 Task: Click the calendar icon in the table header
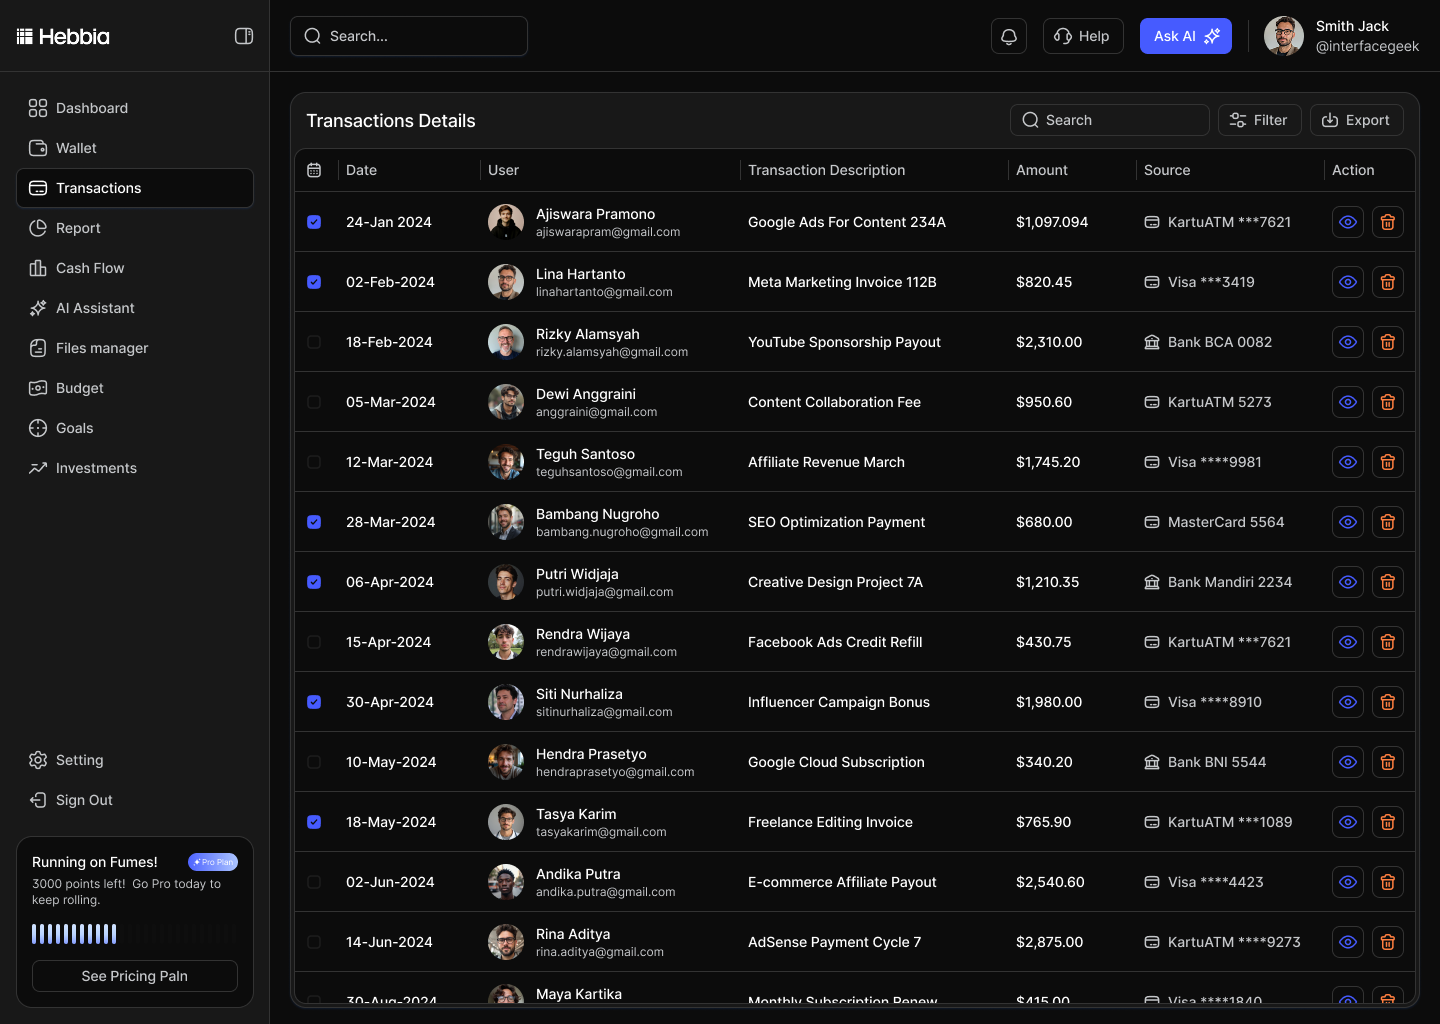pyautogui.click(x=314, y=170)
